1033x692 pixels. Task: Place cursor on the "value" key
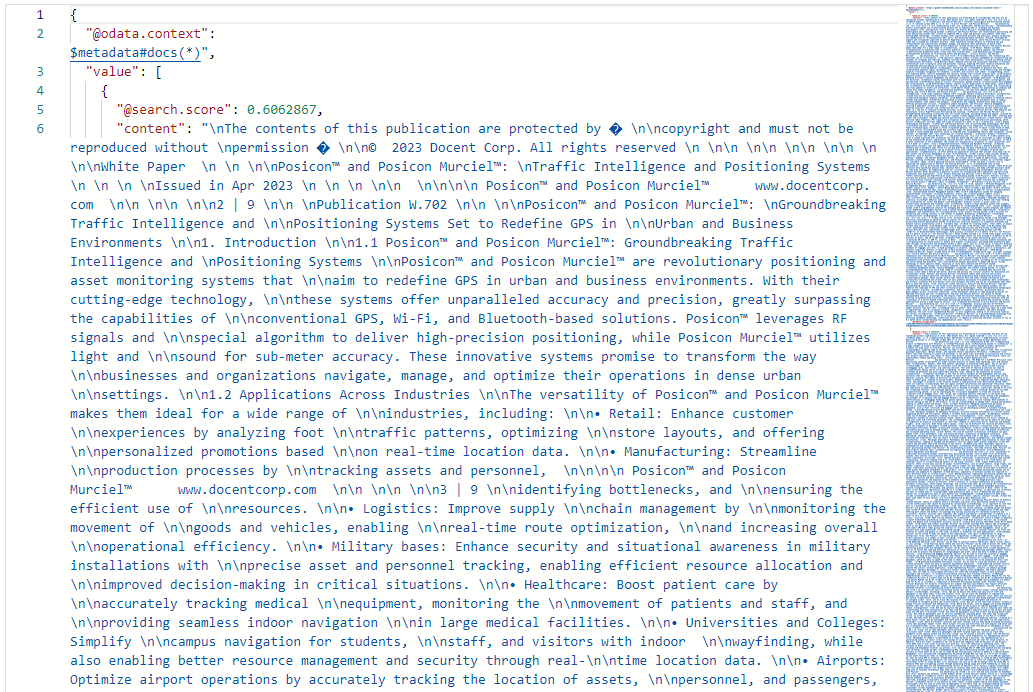[112, 72]
